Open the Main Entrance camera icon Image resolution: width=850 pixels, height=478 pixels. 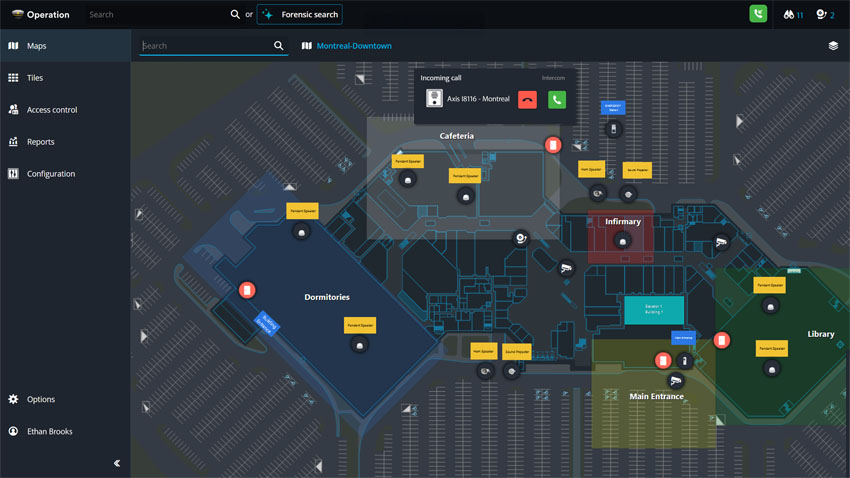coord(675,381)
